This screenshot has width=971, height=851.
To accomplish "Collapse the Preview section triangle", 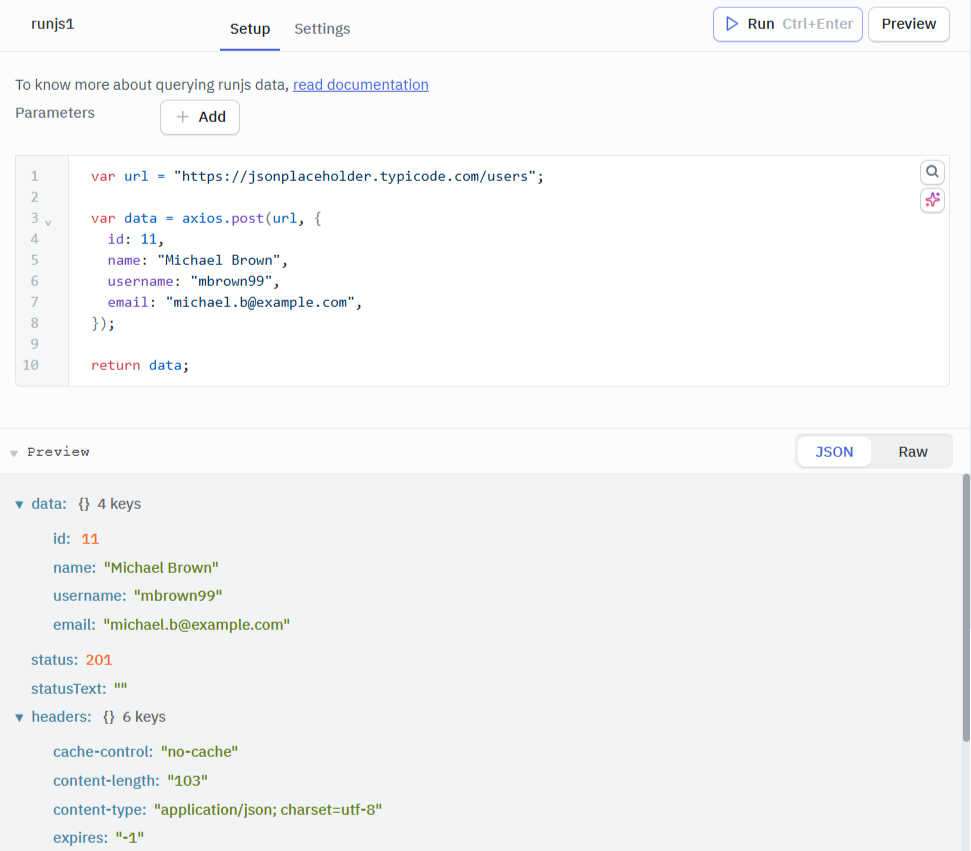I will (x=12, y=451).
